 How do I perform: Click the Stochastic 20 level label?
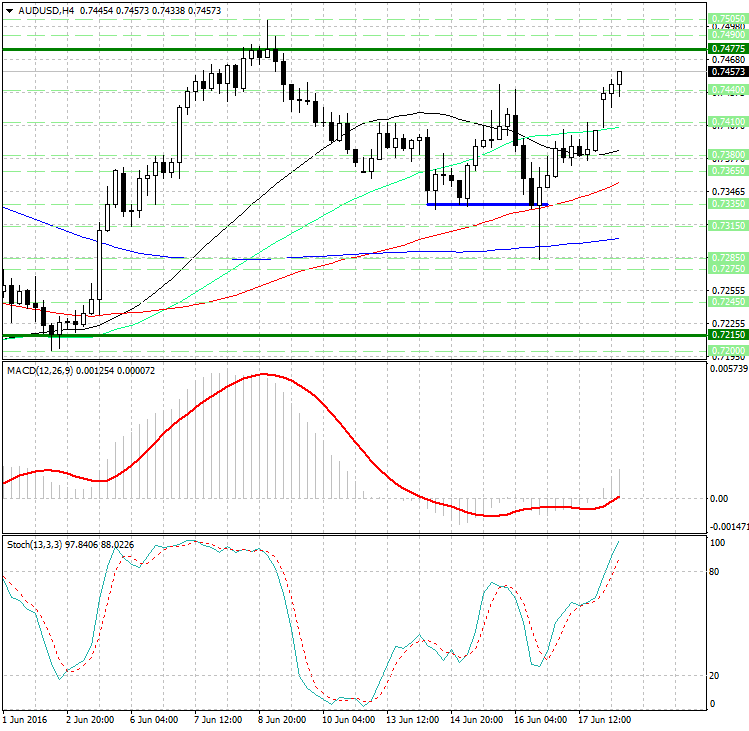click(716, 675)
